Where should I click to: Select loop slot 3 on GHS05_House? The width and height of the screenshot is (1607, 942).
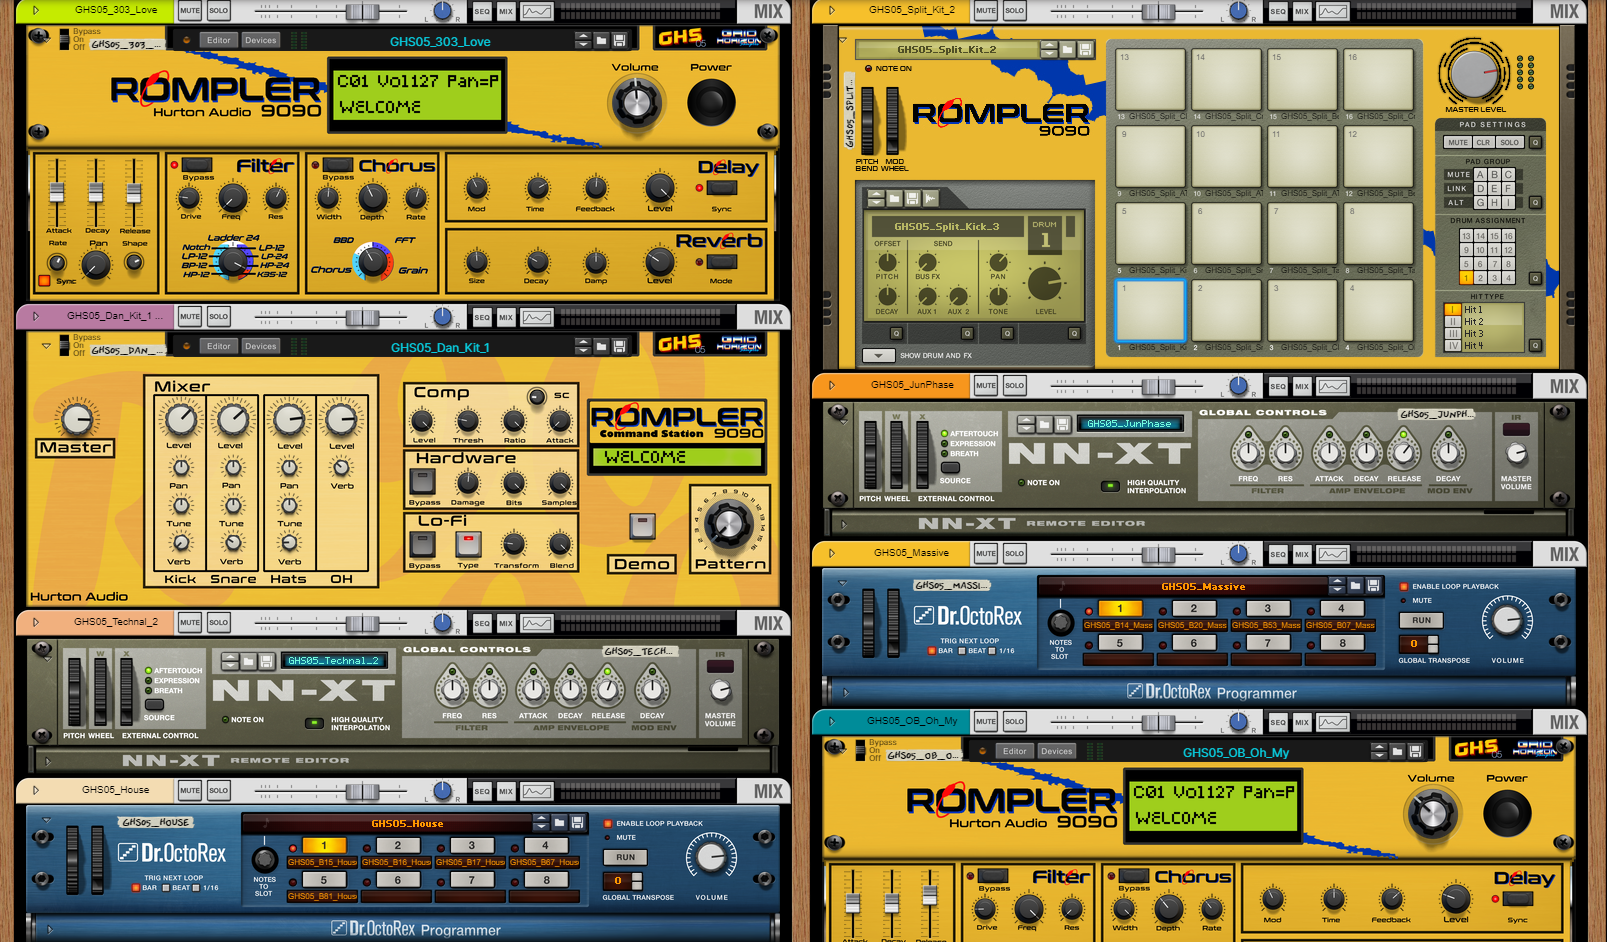[470, 845]
